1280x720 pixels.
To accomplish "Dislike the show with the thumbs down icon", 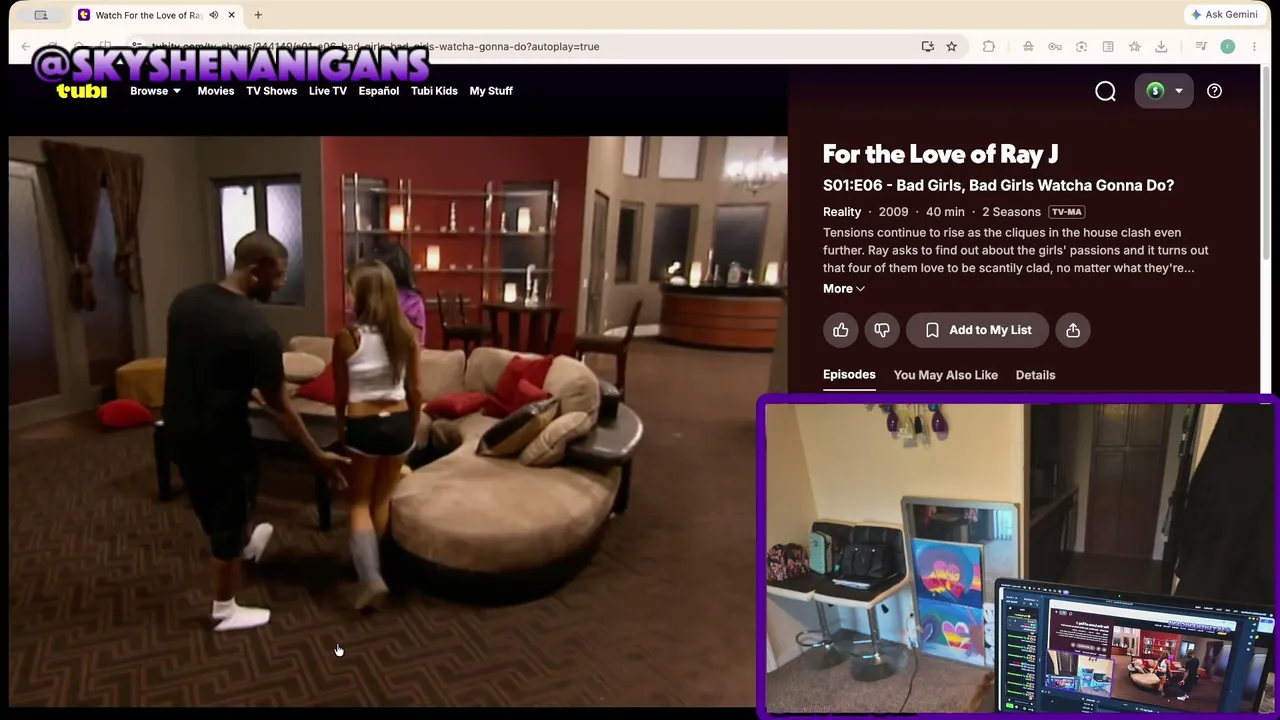I will click(882, 330).
